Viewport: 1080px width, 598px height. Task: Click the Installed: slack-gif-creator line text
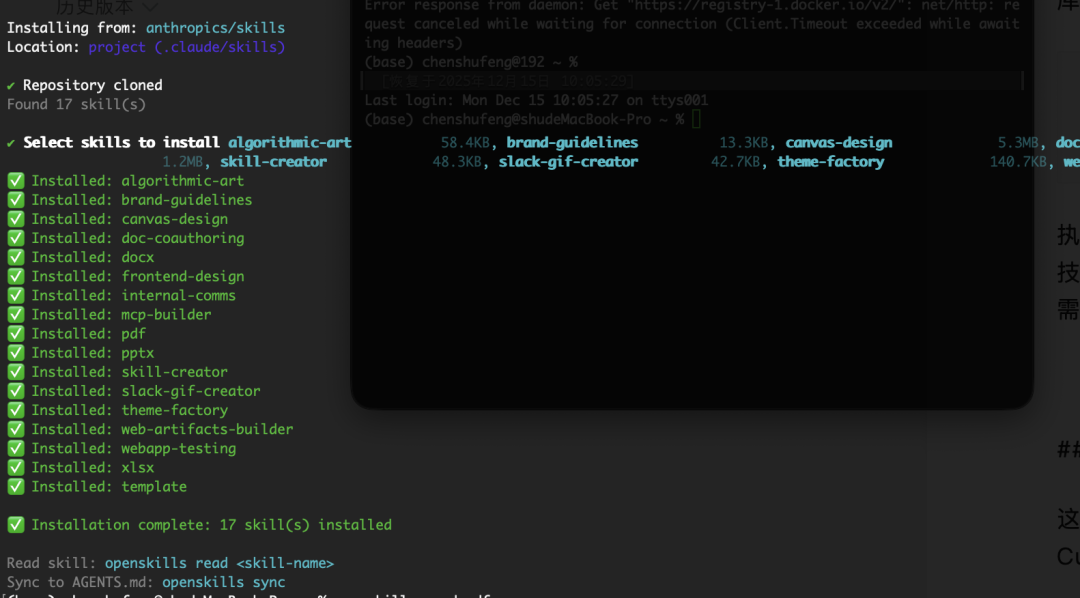pos(146,391)
